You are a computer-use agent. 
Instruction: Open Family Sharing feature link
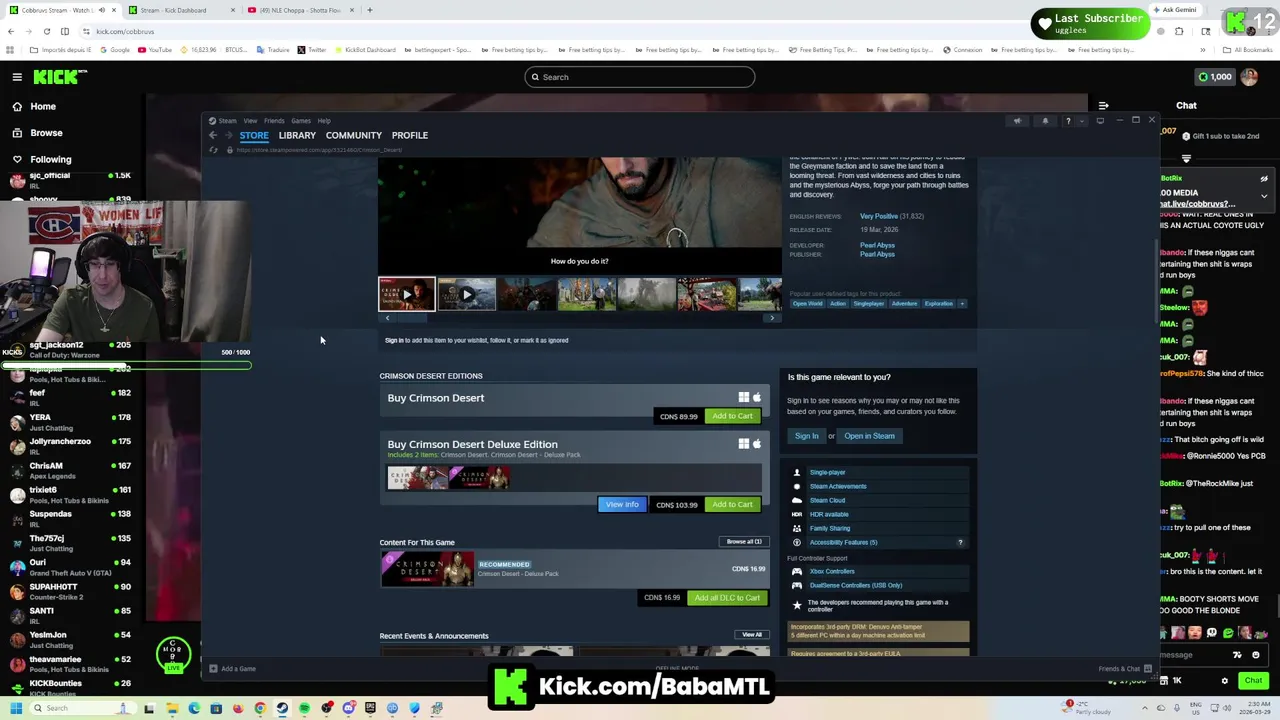point(830,528)
